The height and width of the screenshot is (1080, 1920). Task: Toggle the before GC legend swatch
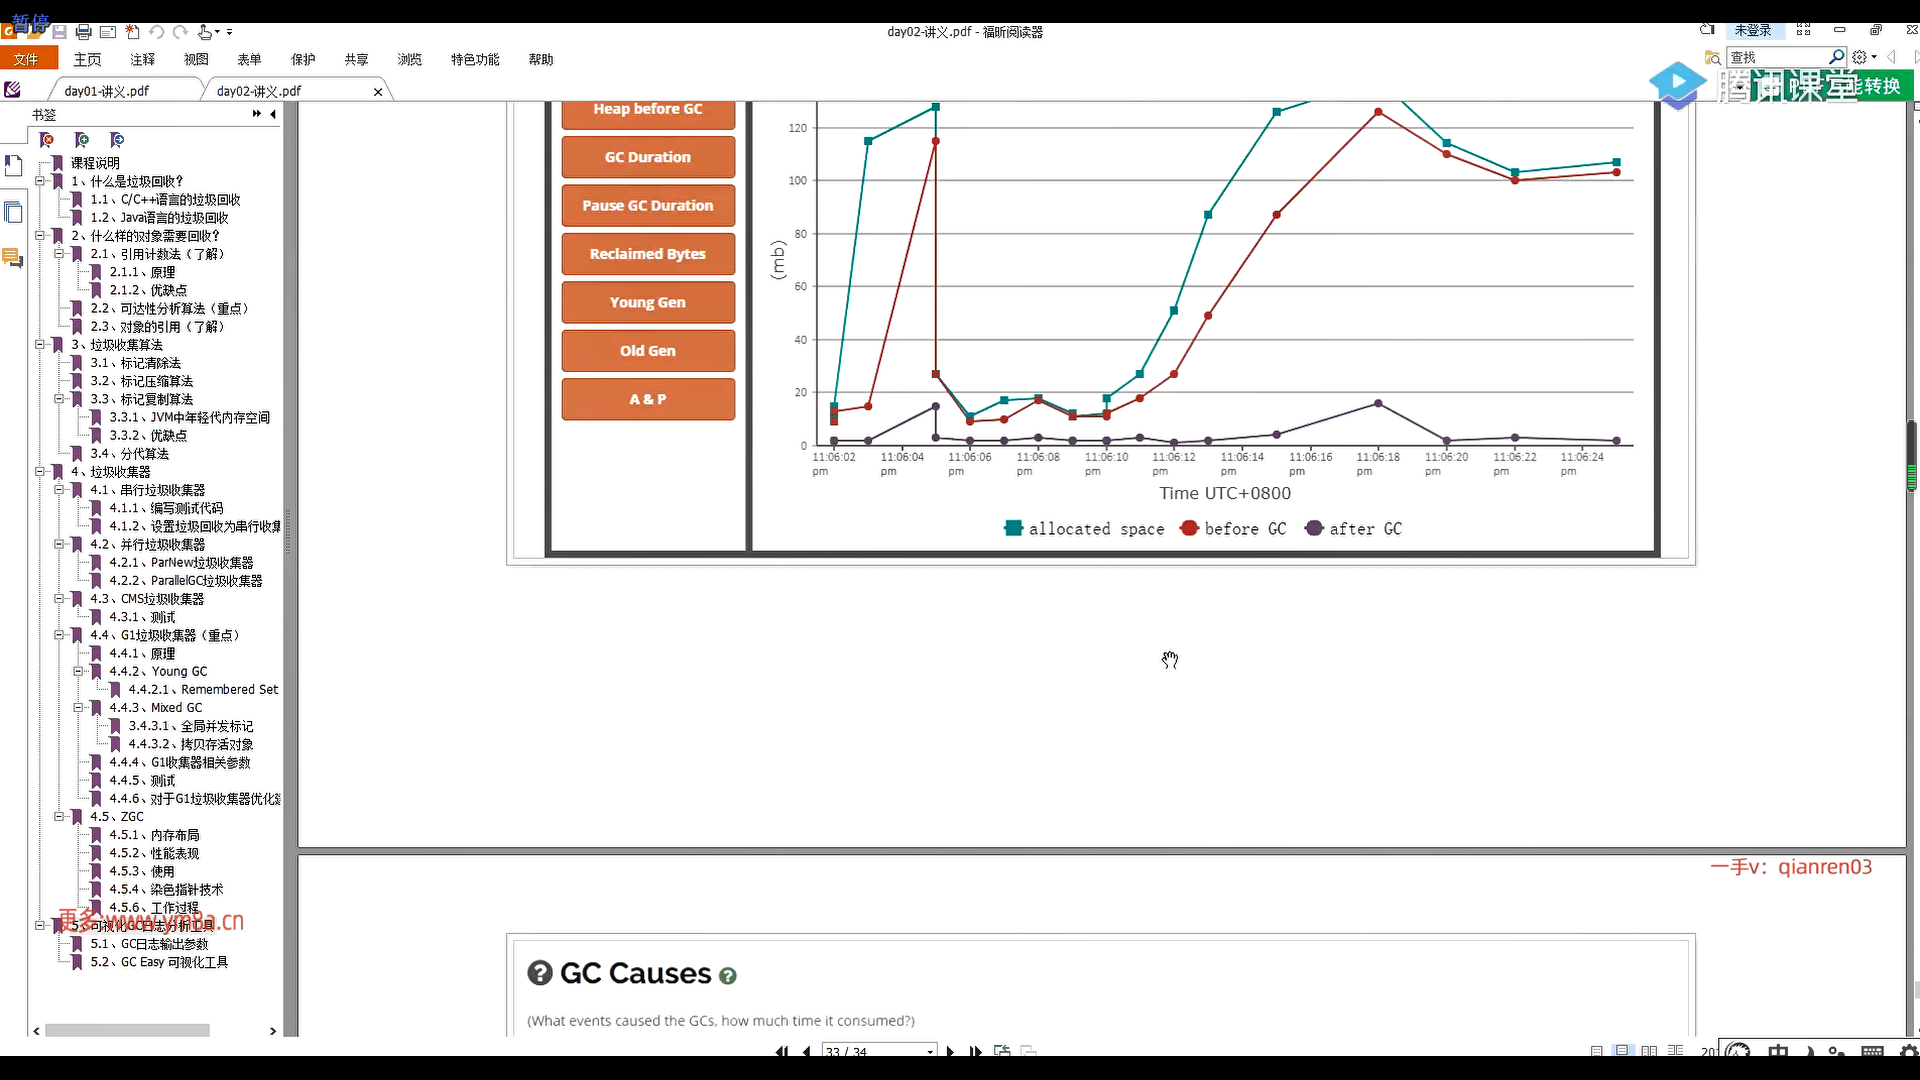[x=1188, y=528]
